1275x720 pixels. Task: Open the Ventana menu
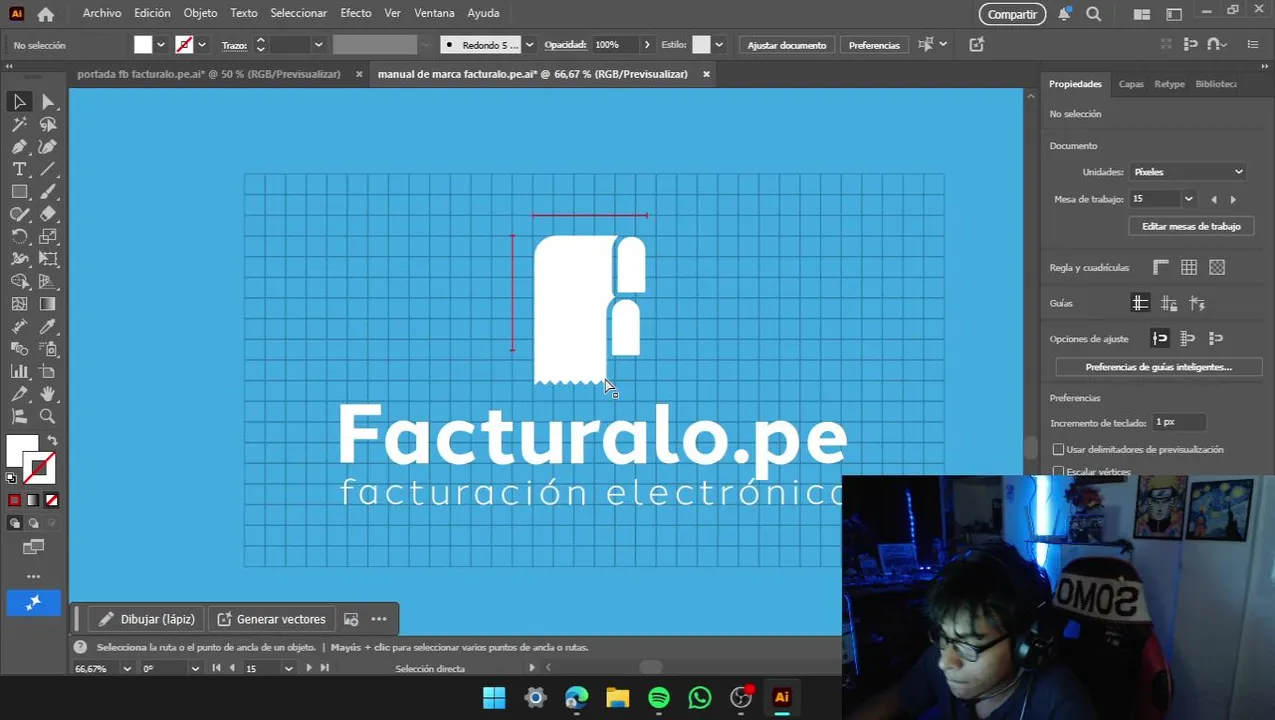tap(434, 13)
